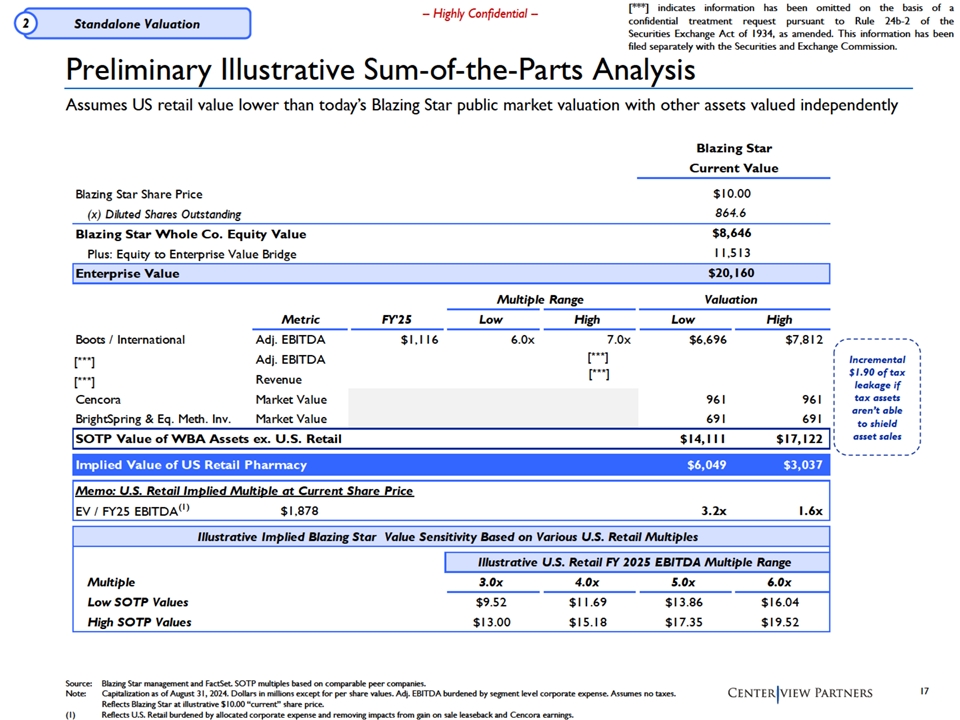960x720 pixels.
Task: Select the Centerview Partners logo
Action: (800, 693)
